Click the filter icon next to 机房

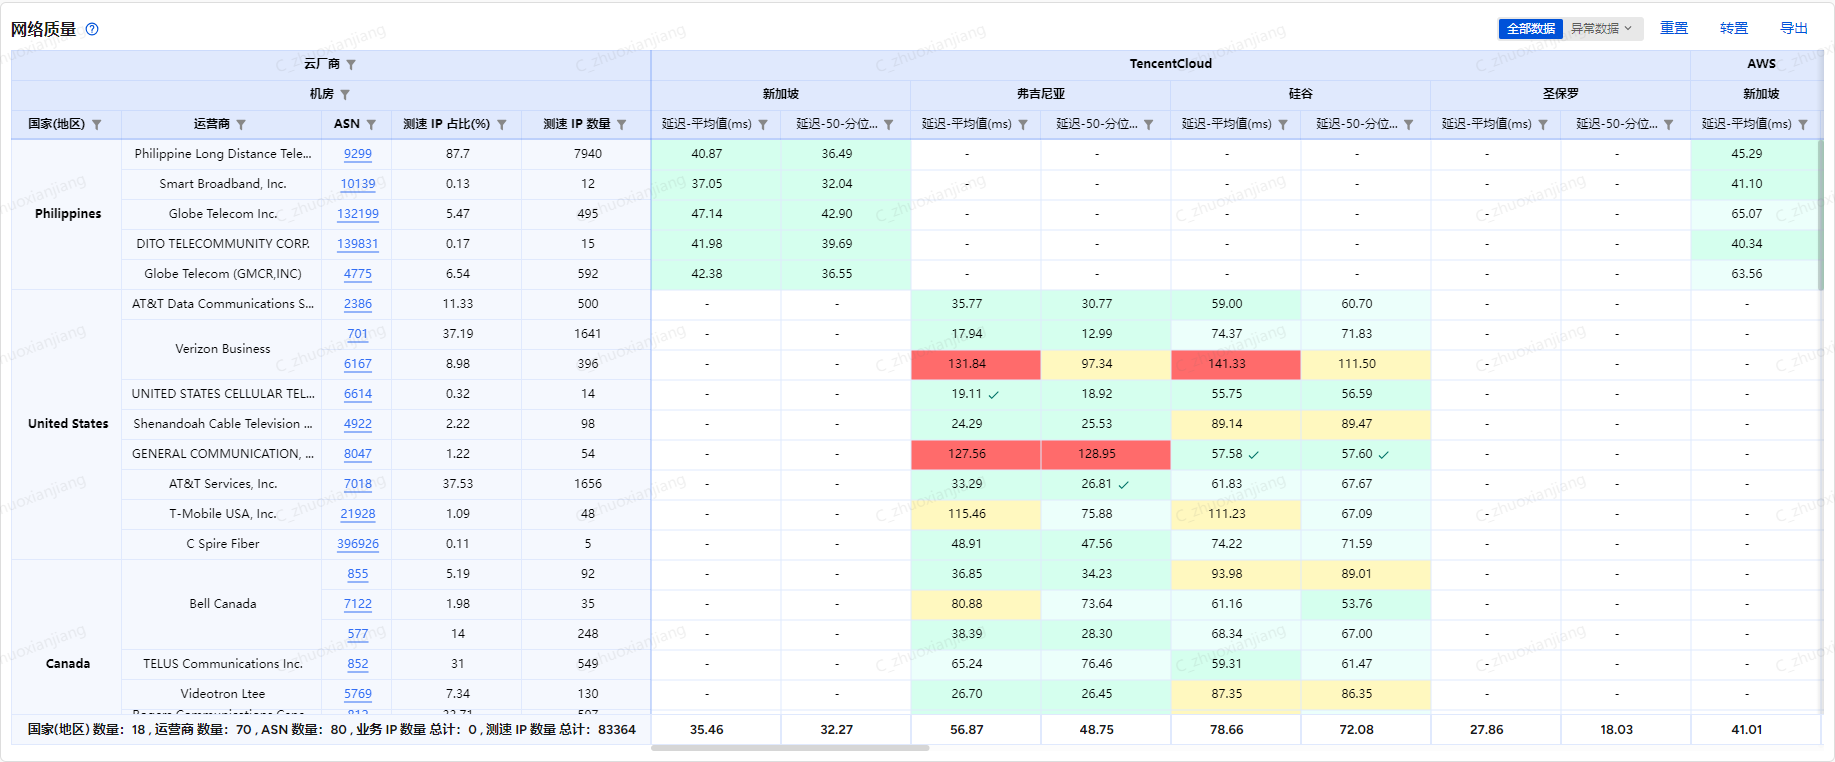[x=345, y=95]
